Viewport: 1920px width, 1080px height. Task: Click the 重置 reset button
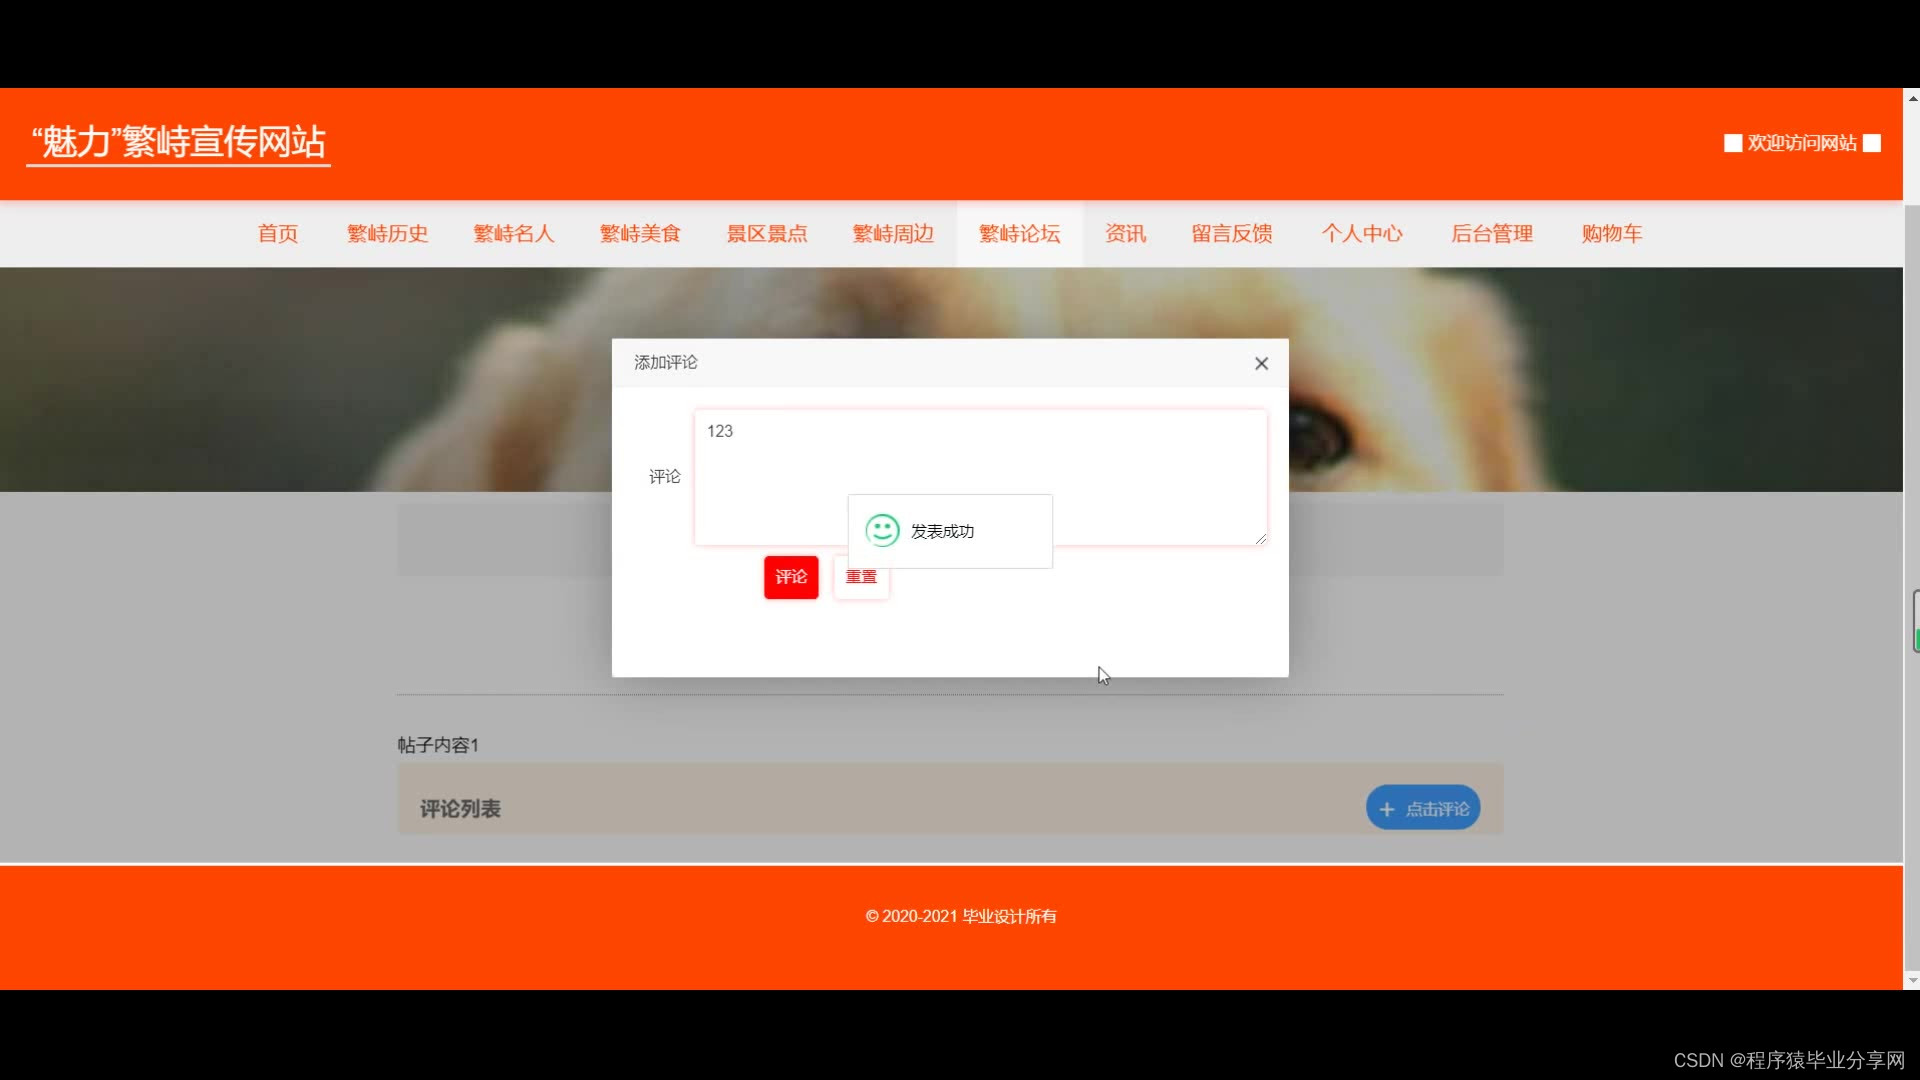[861, 577]
